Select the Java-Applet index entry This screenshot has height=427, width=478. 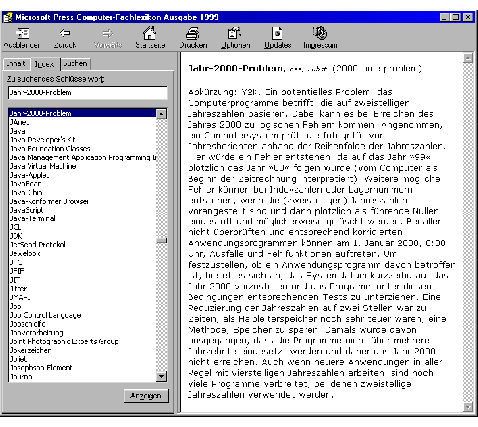coord(29,175)
